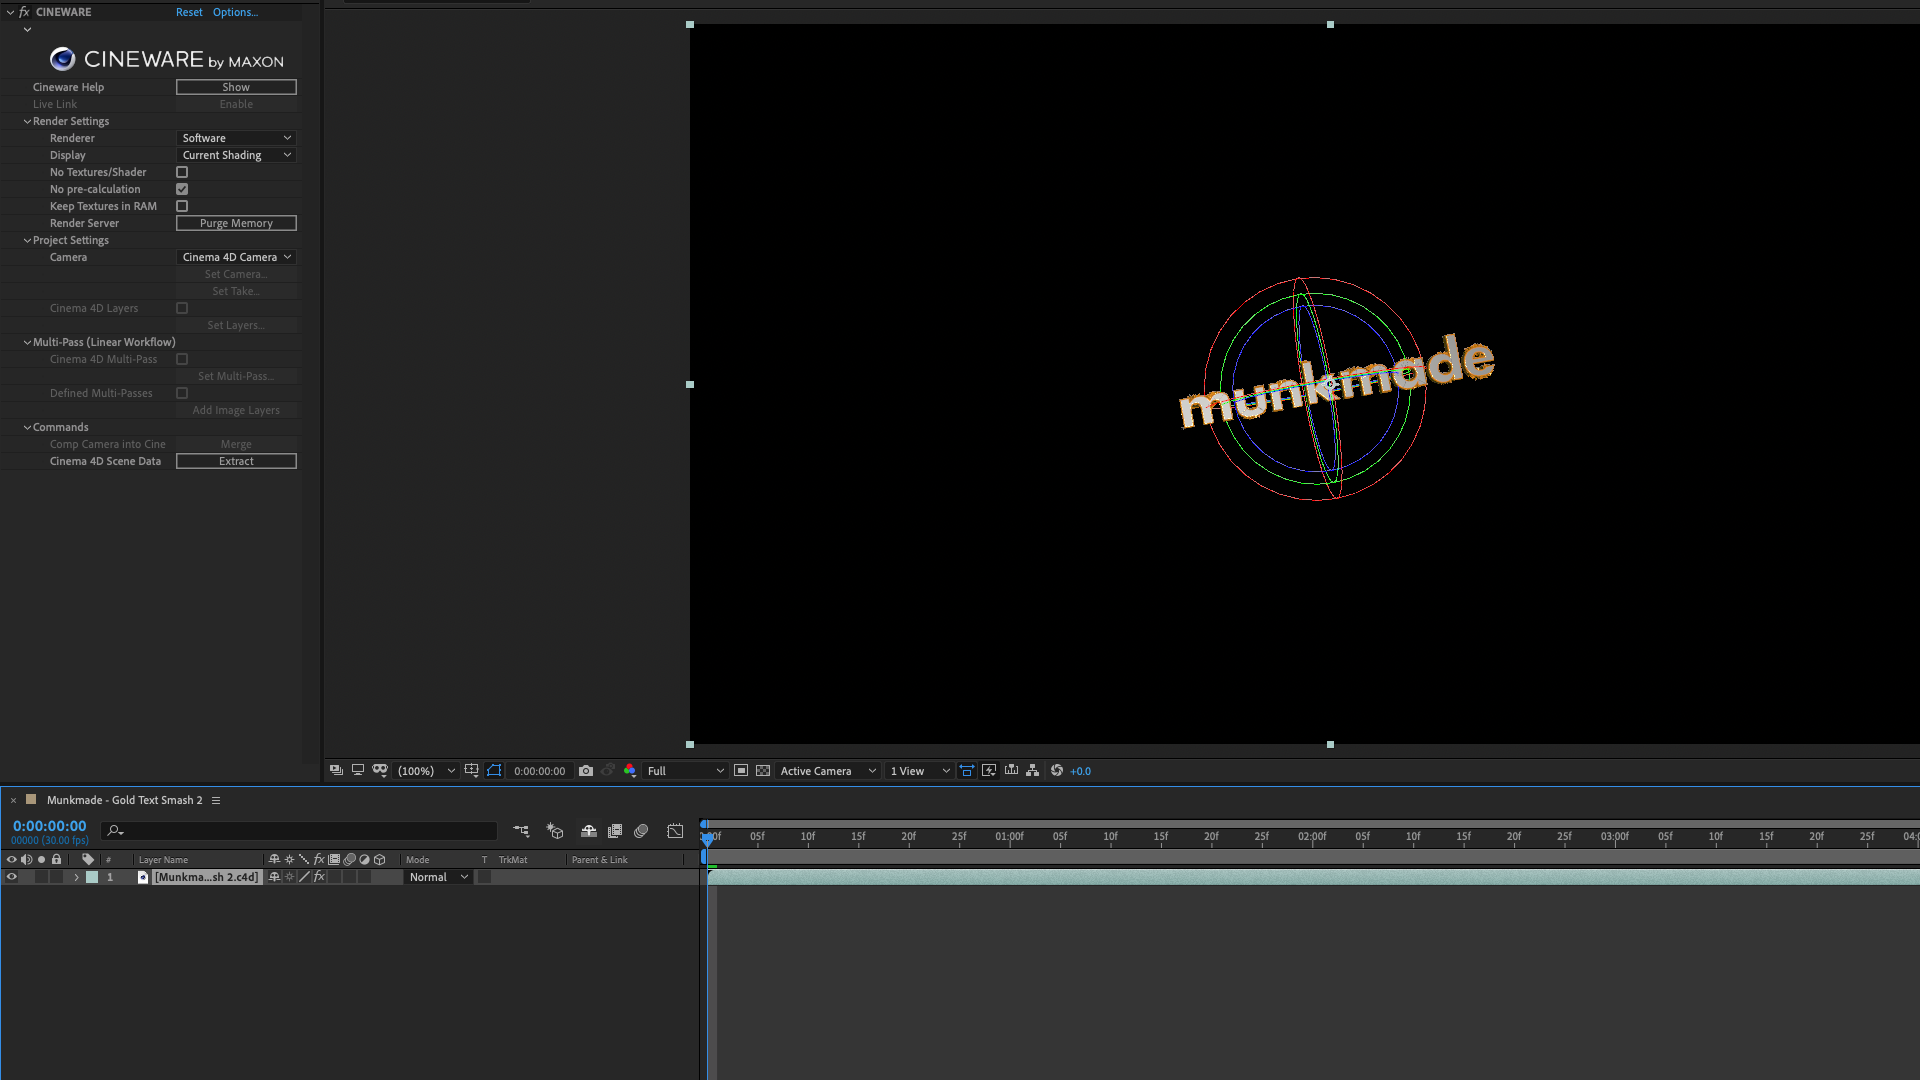Viewport: 1920px width, 1080px height.
Task: Toggle Frame Blending for the composition
Action: [x=615, y=831]
